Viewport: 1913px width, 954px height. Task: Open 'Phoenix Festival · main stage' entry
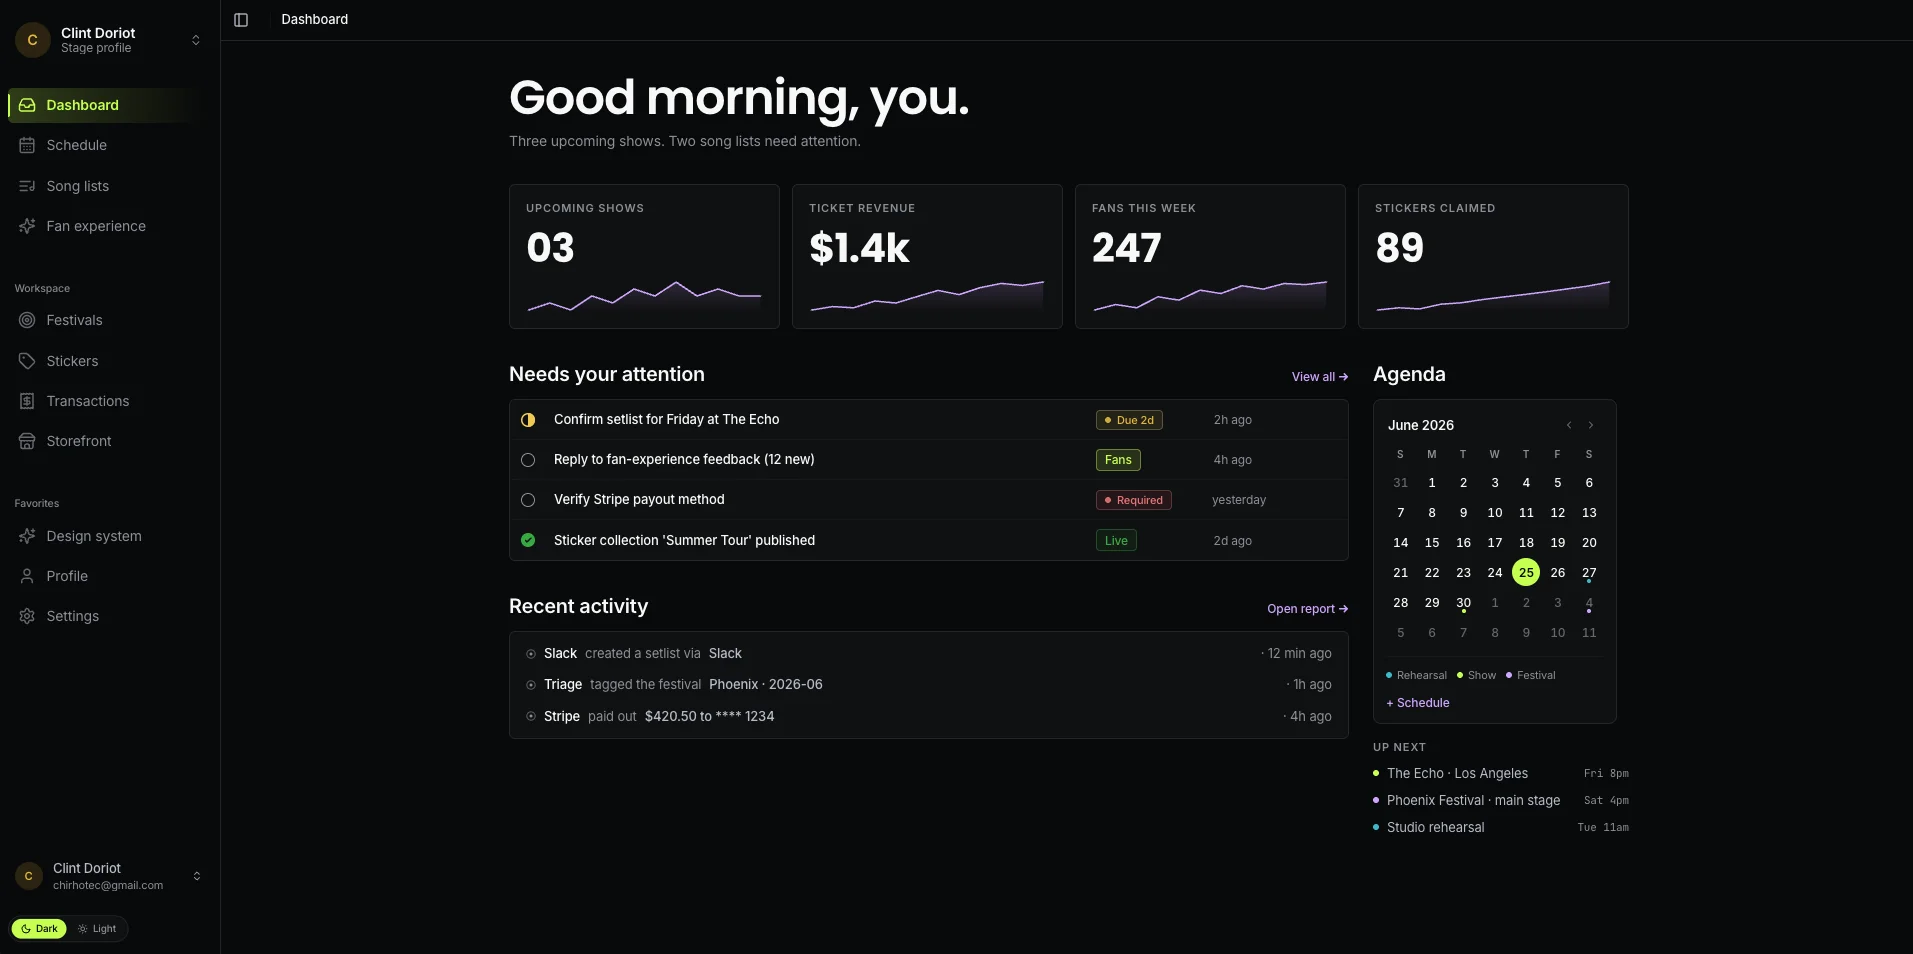tap(1501, 801)
